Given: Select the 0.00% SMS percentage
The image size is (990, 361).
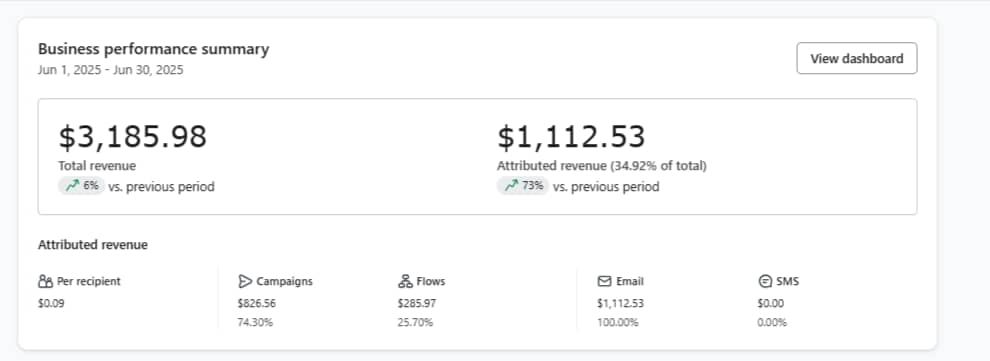Looking at the screenshot, I should coord(772,323).
